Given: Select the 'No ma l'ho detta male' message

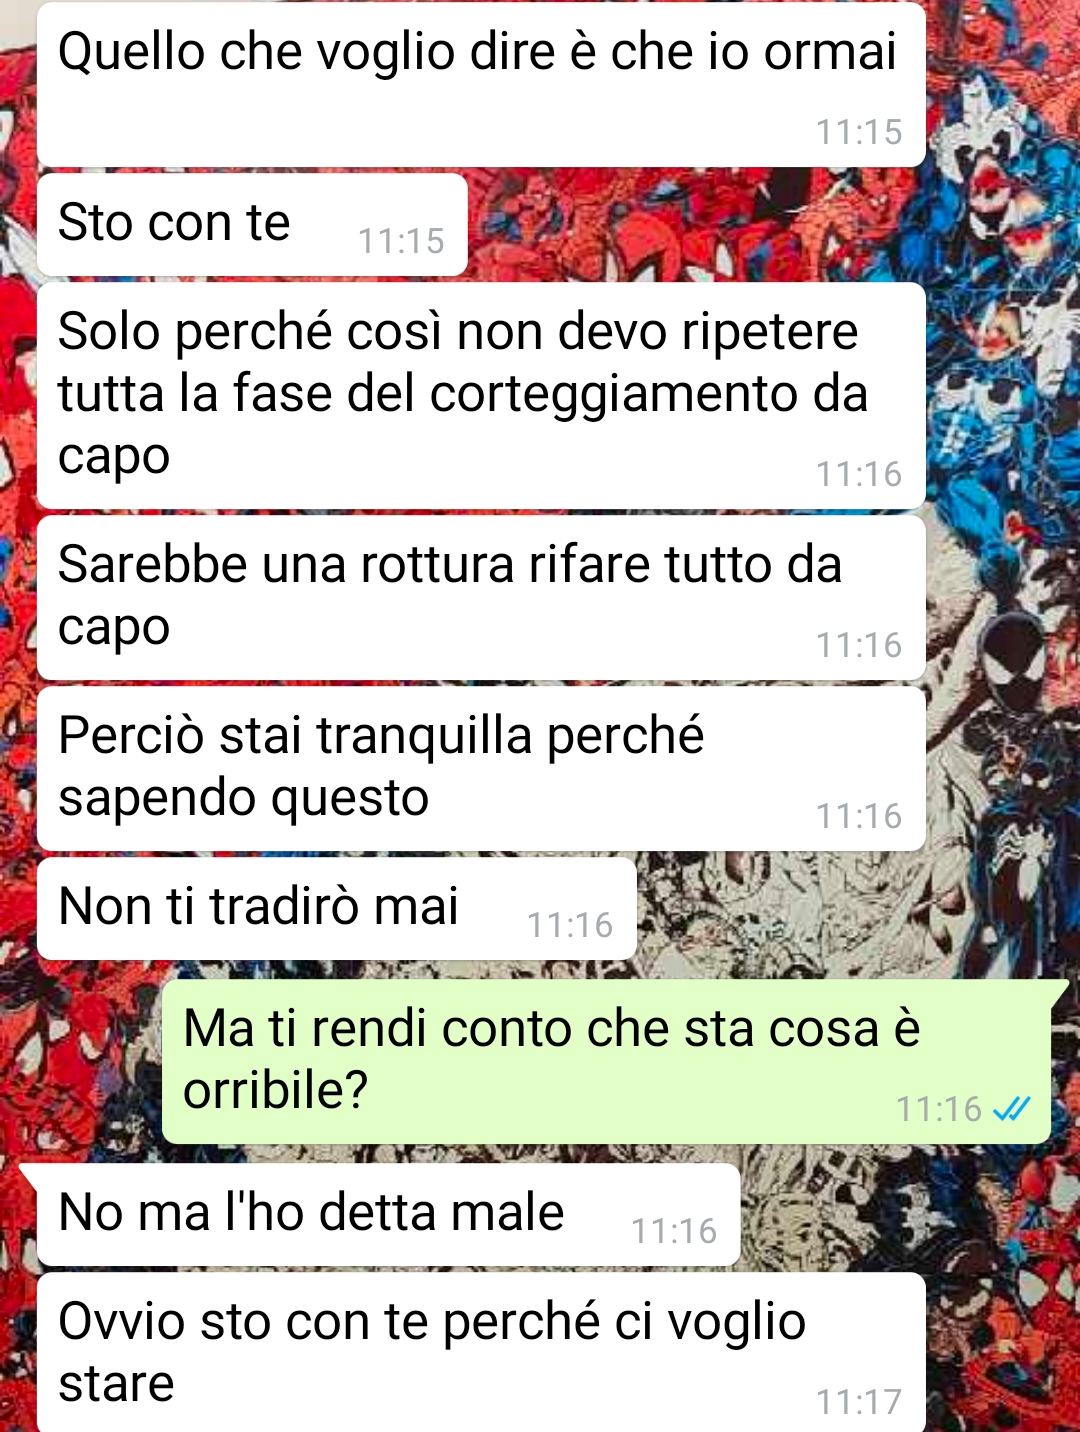Looking at the screenshot, I should click(388, 1215).
